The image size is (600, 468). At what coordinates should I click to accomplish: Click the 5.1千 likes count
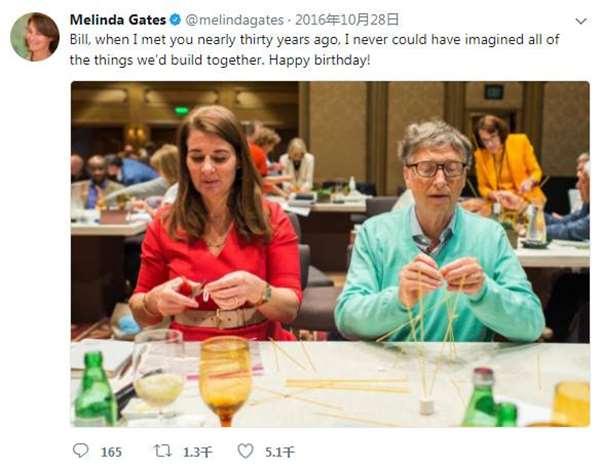click(280, 452)
